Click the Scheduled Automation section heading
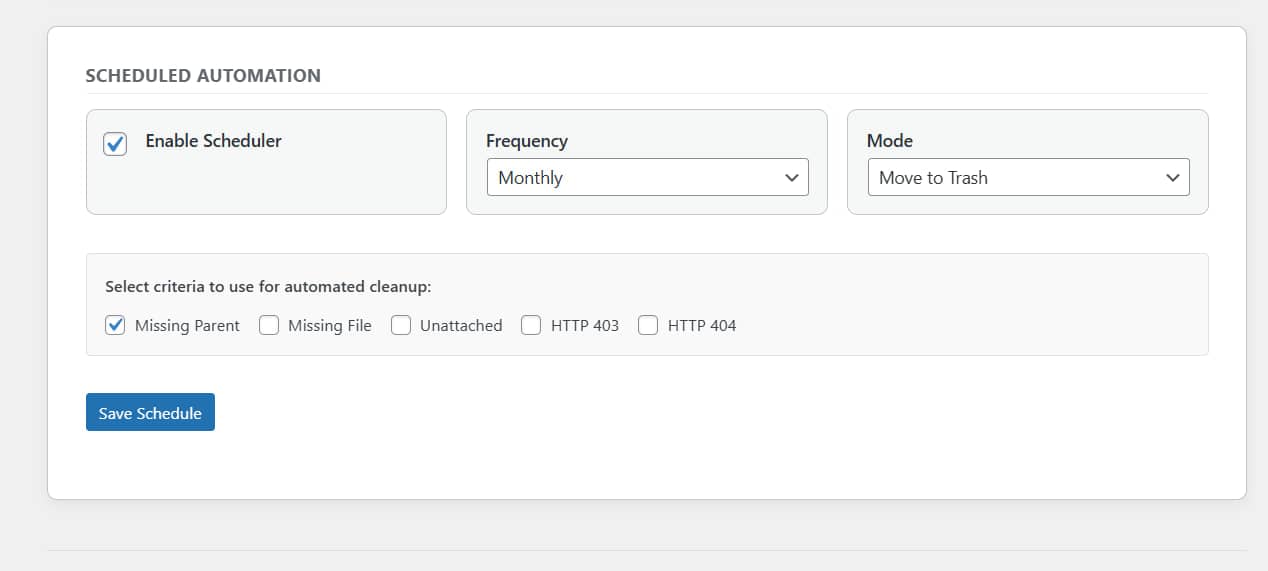The height and width of the screenshot is (571, 1268). pos(203,76)
